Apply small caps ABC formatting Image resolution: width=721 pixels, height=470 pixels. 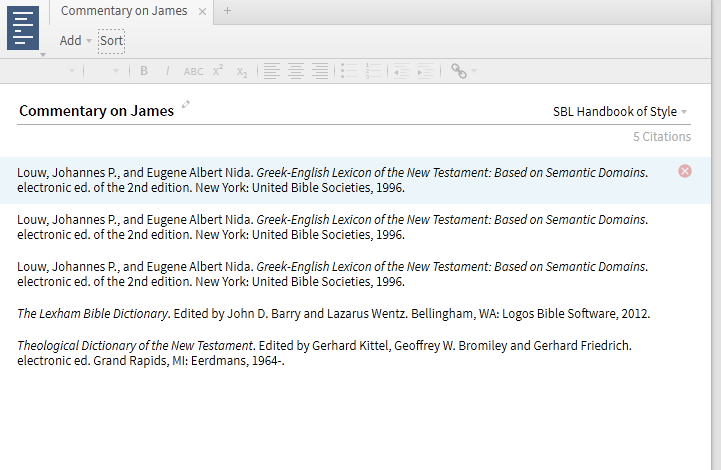193,71
